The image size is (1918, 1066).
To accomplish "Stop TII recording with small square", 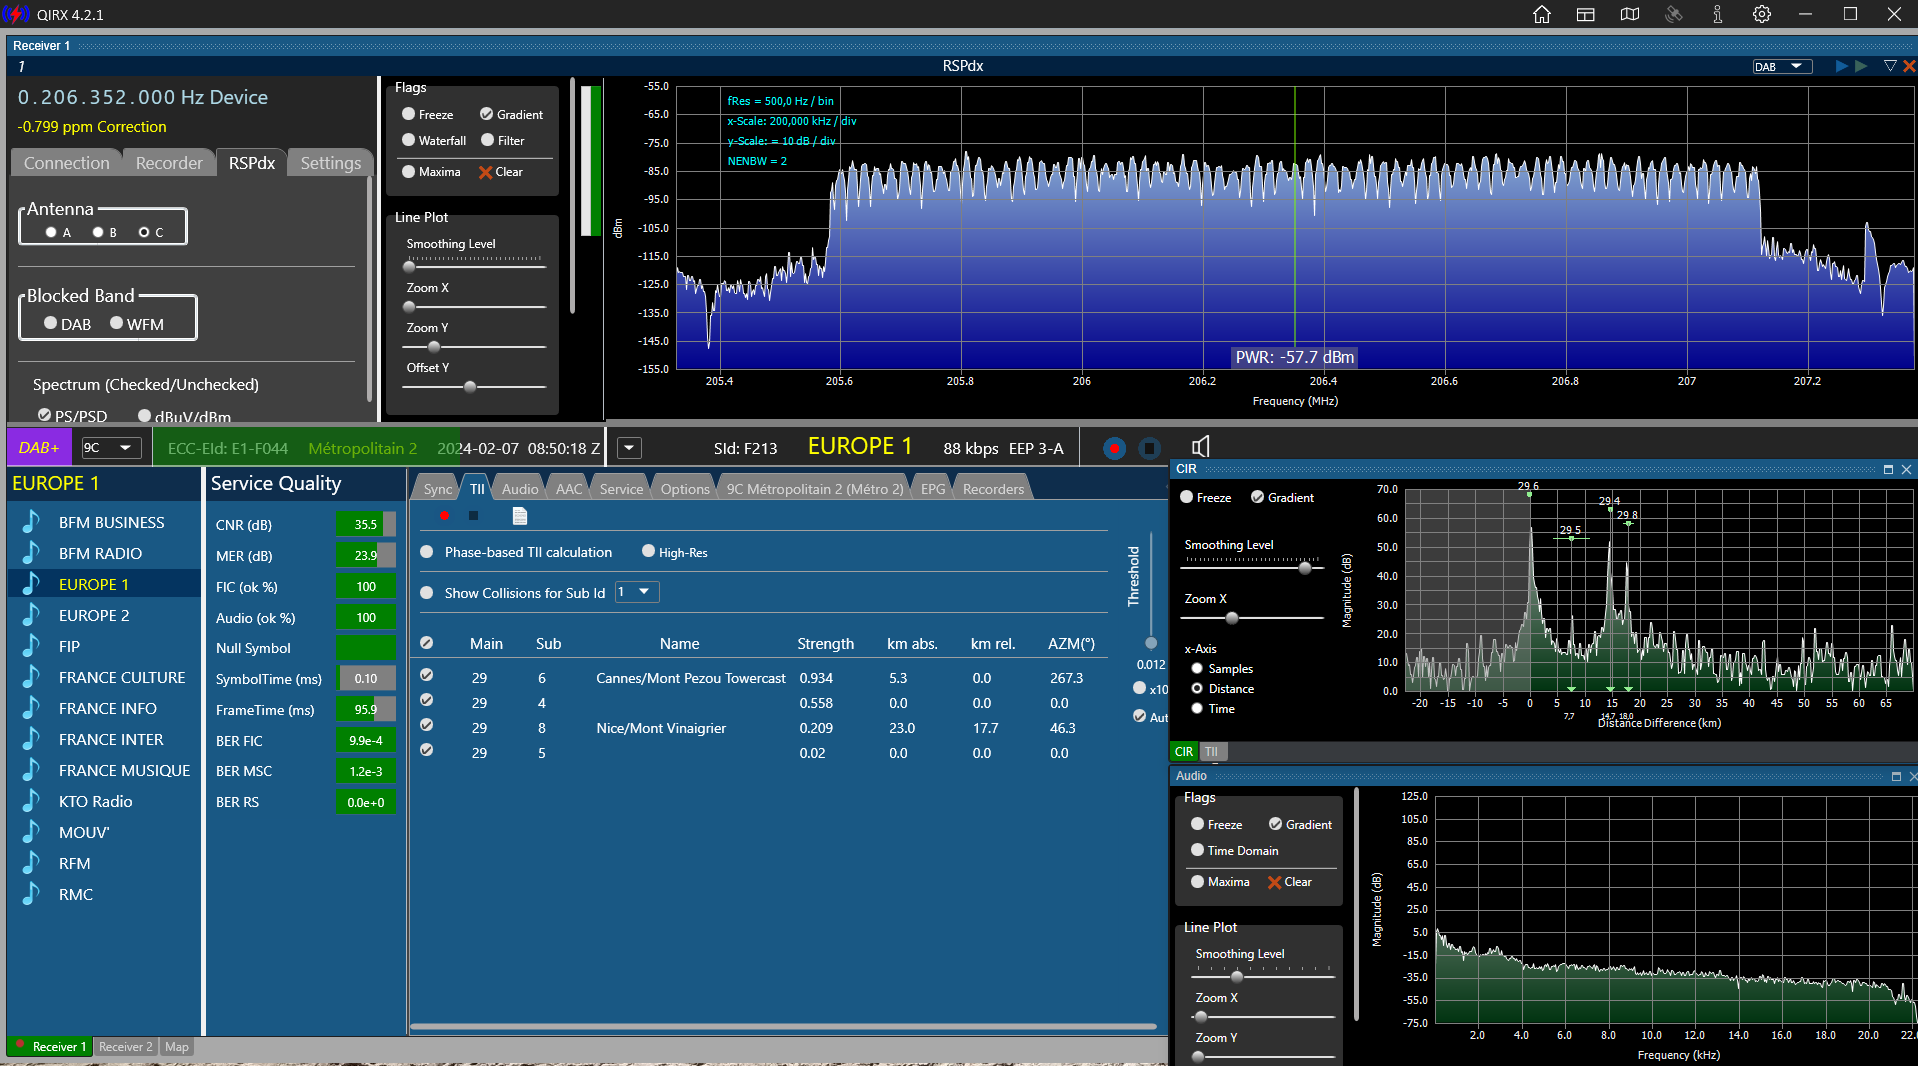I will (474, 516).
